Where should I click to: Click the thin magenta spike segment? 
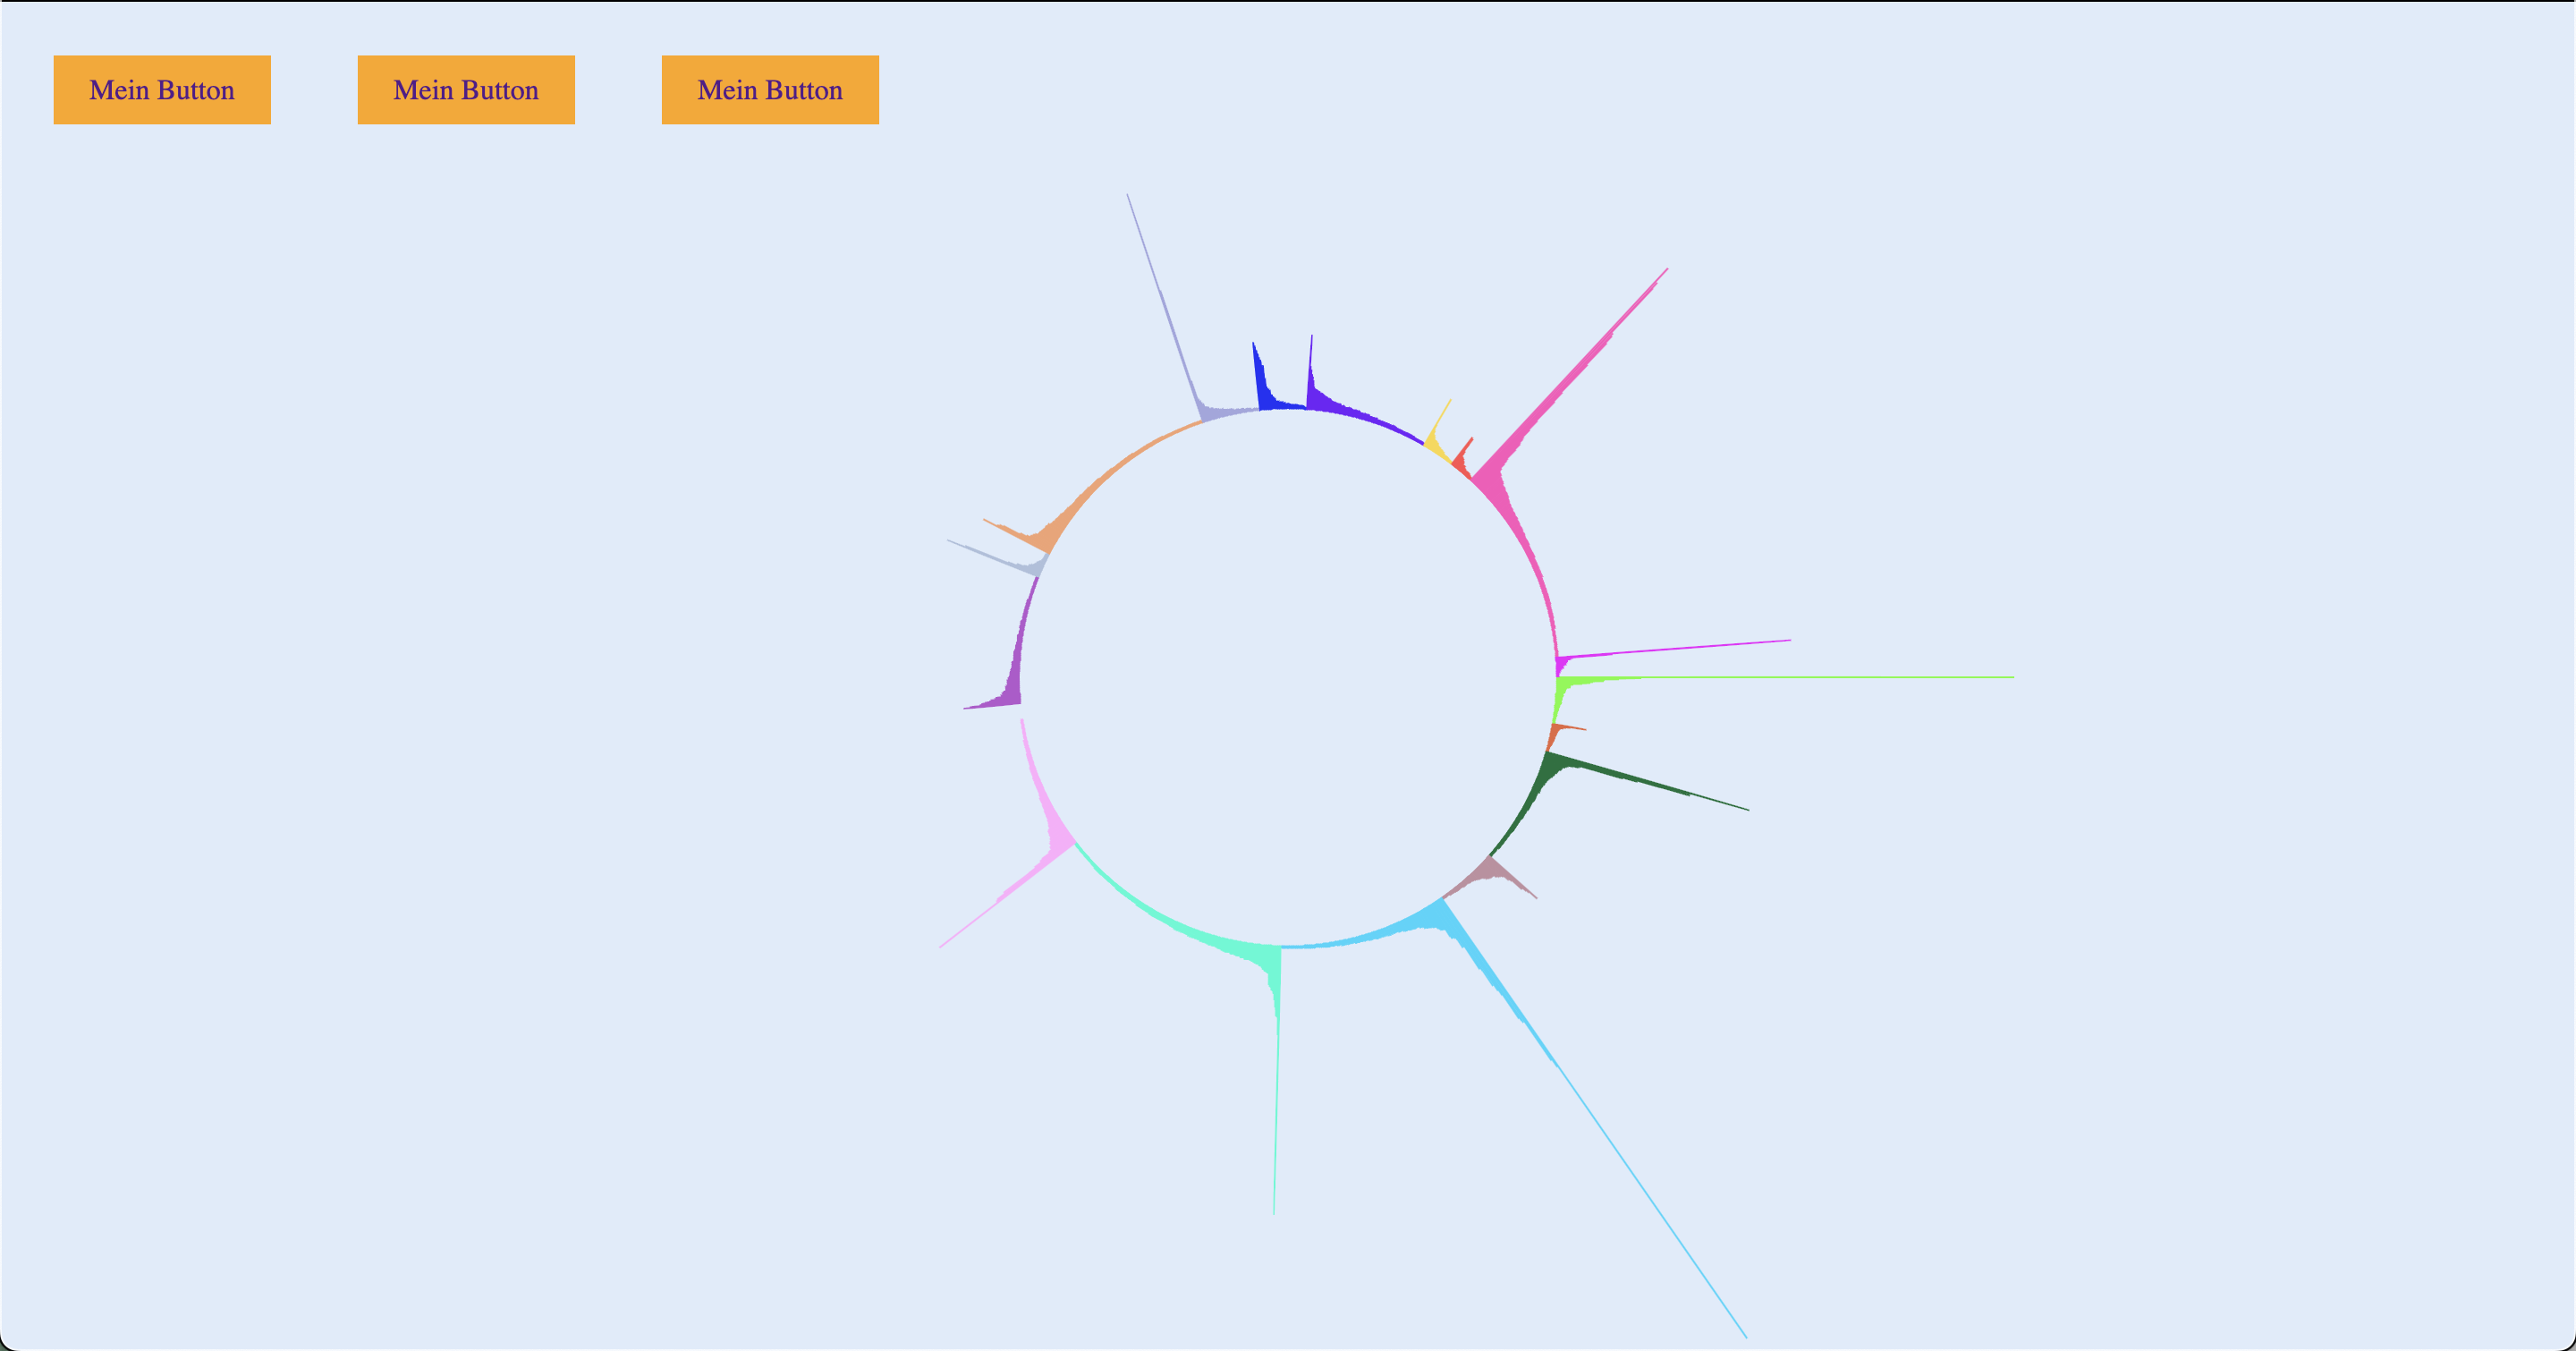click(1562, 663)
